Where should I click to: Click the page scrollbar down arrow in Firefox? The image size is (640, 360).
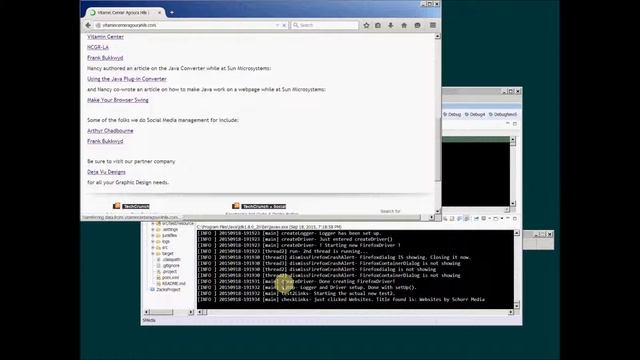coord(438,211)
